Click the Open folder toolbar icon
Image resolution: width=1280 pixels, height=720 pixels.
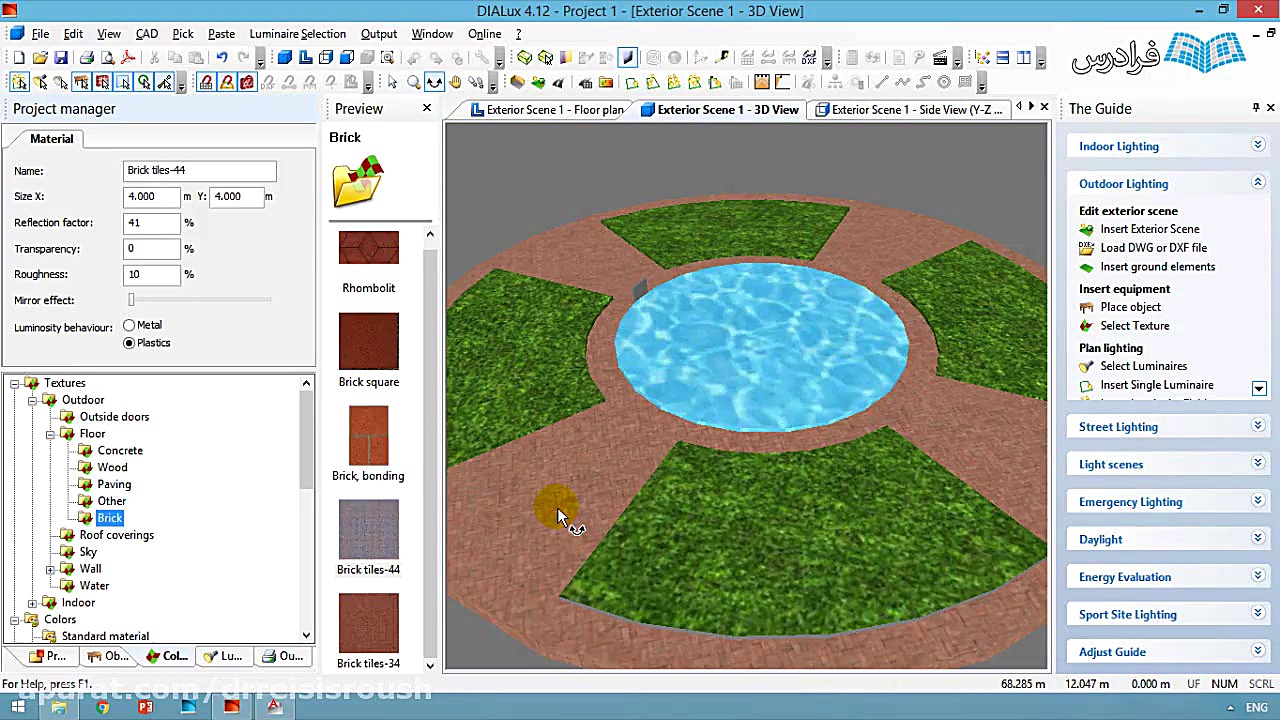[x=40, y=58]
